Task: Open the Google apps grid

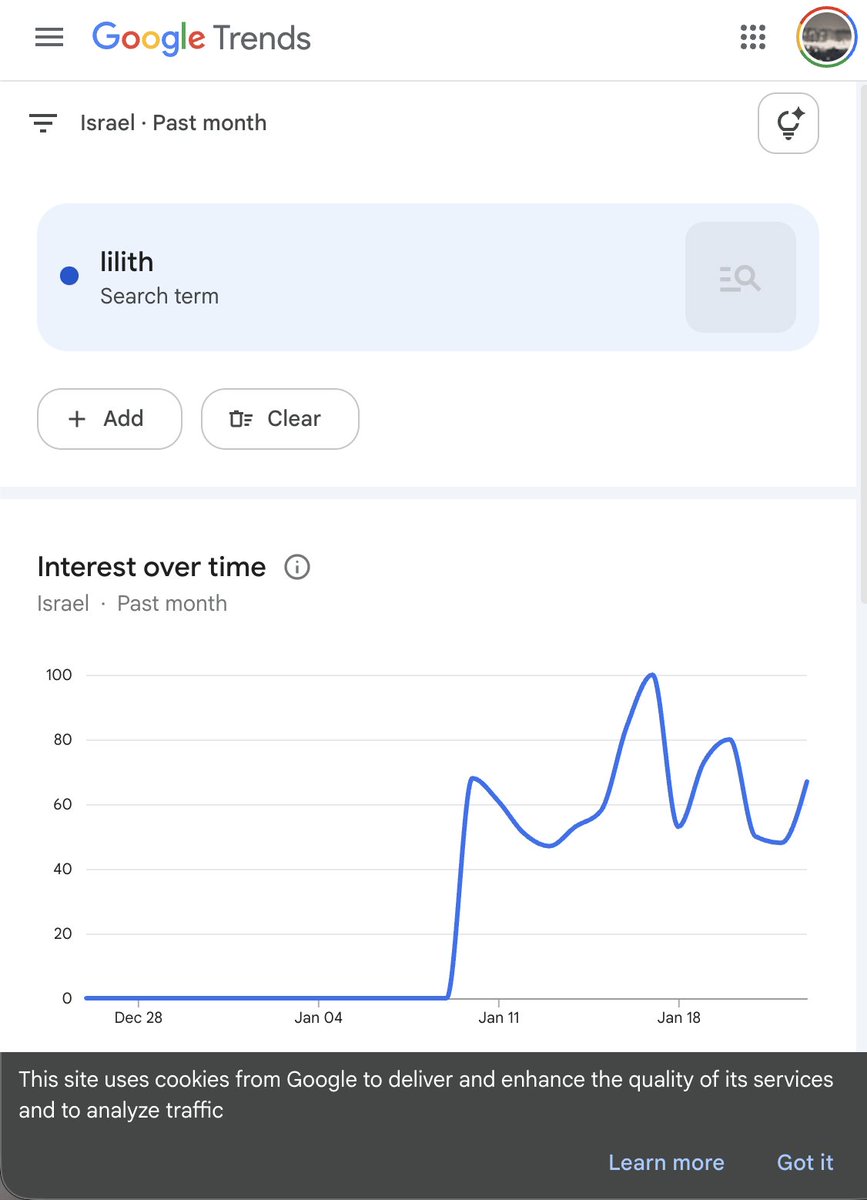Action: 752,38
